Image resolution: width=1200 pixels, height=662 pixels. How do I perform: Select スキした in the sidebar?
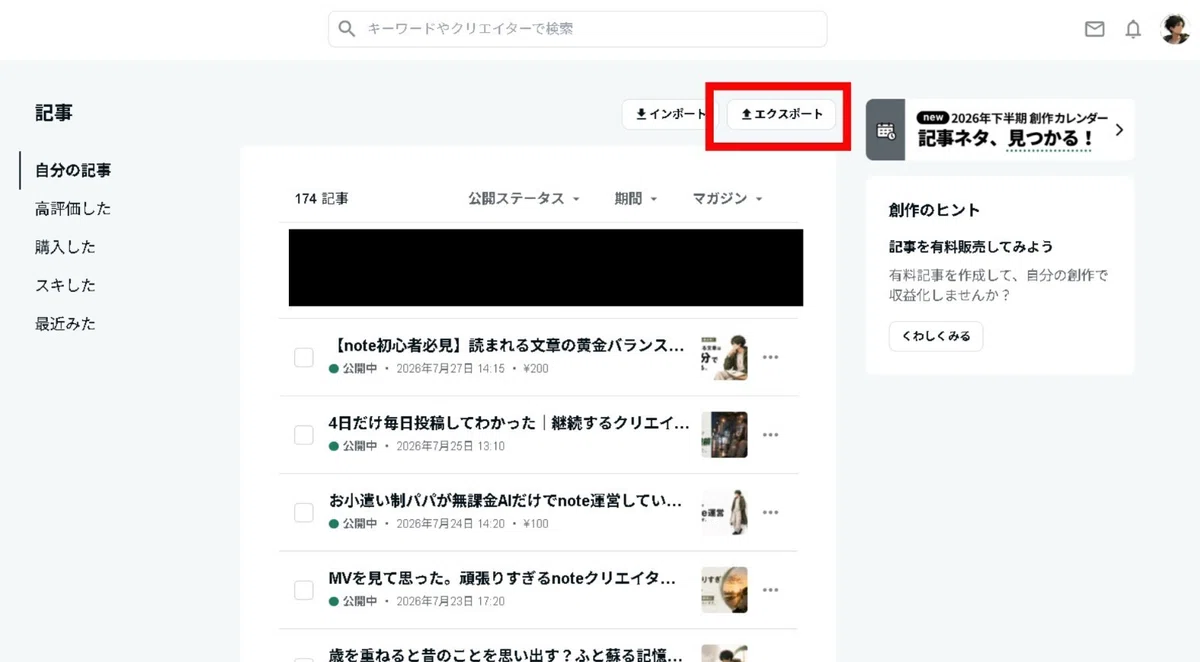tap(65, 285)
